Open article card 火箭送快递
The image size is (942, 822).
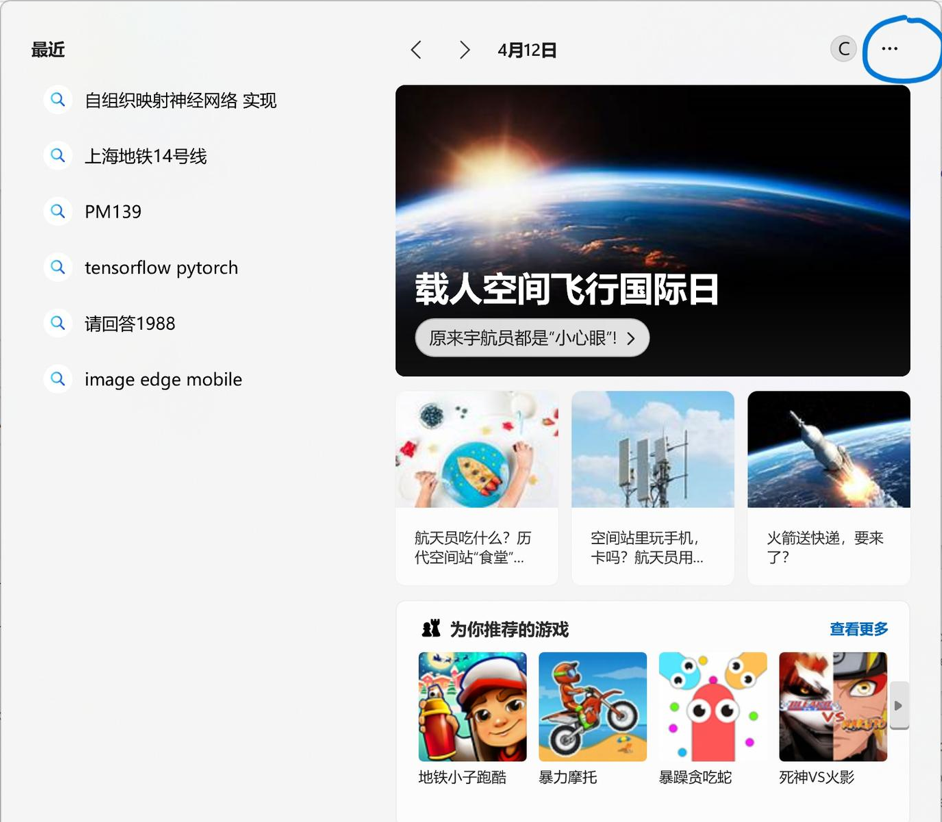[x=828, y=488]
